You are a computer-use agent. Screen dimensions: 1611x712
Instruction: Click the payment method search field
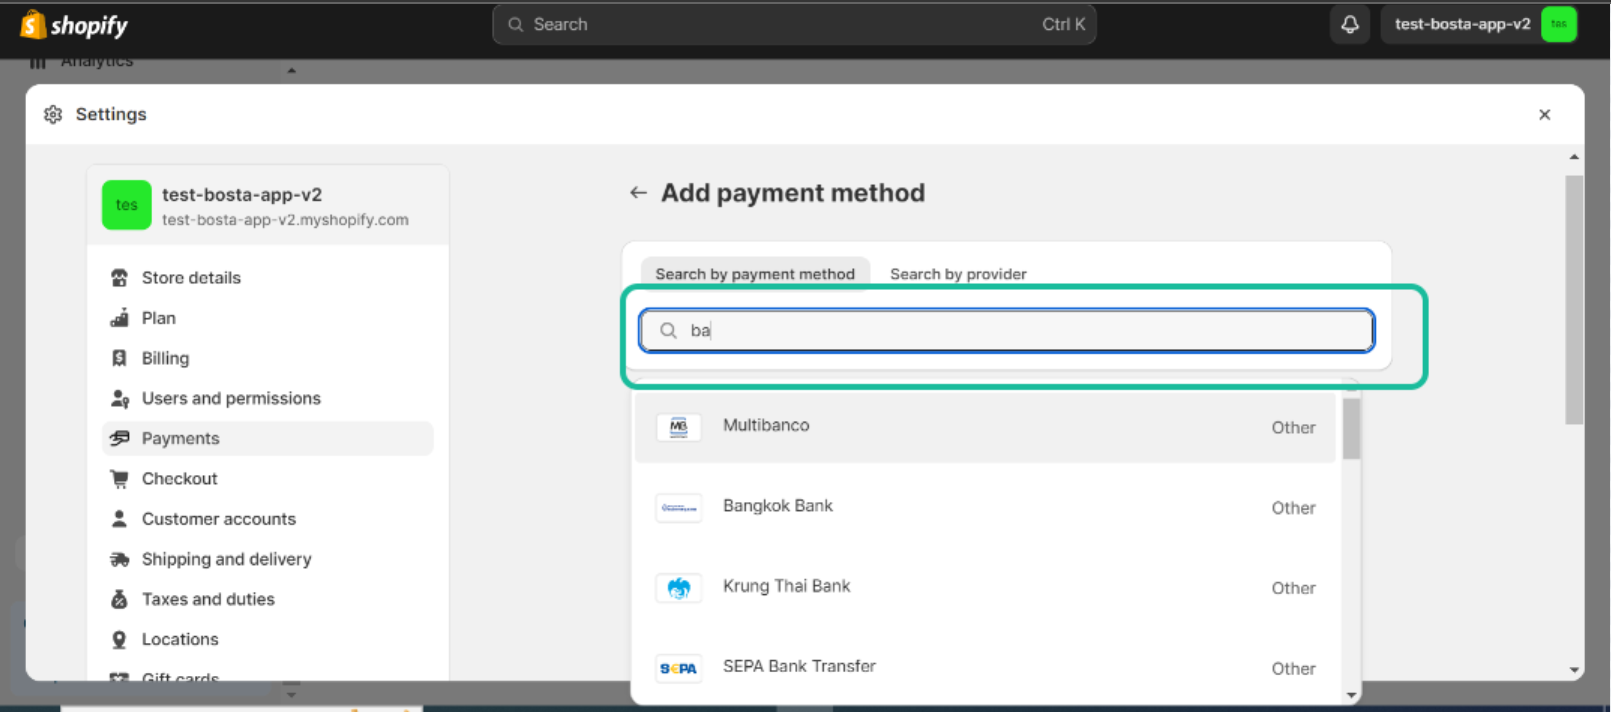click(x=1006, y=330)
